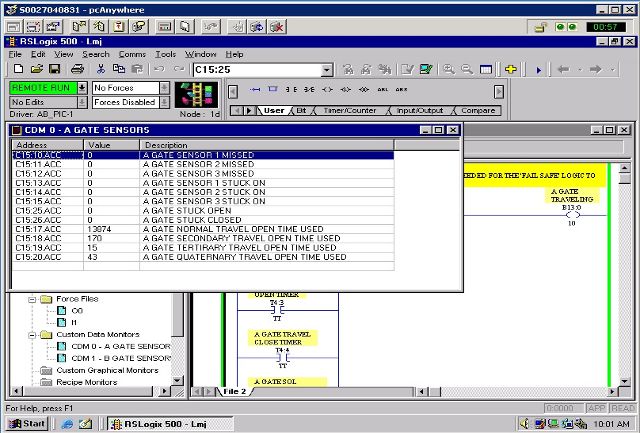Screen dimensions: 640x433
Task: Collapse the Force Files tree folder
Action: coord(32,299)
